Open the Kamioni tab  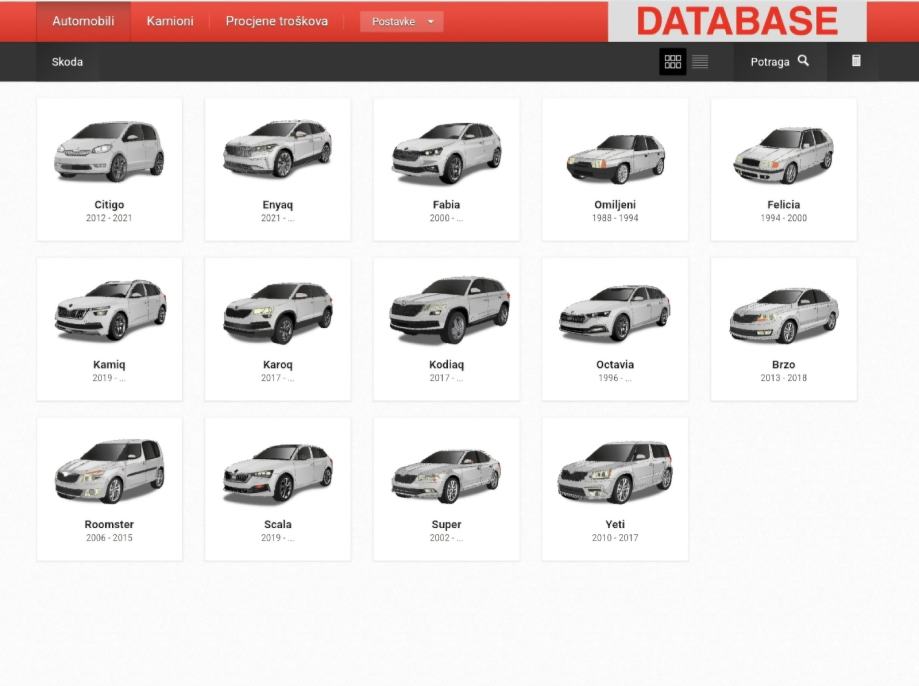click(x=170, y=21)
